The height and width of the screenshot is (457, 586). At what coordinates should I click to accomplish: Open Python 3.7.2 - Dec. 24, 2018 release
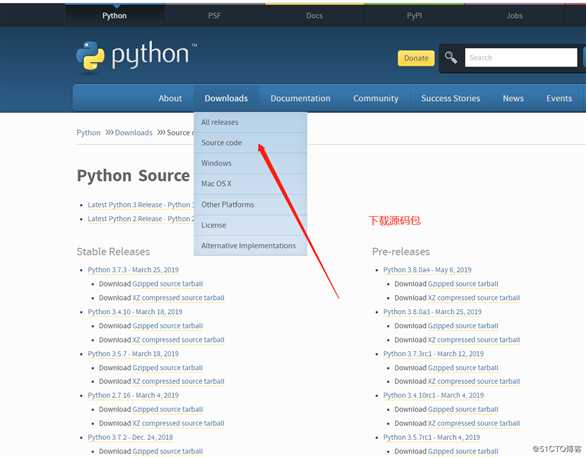[130, 437]
